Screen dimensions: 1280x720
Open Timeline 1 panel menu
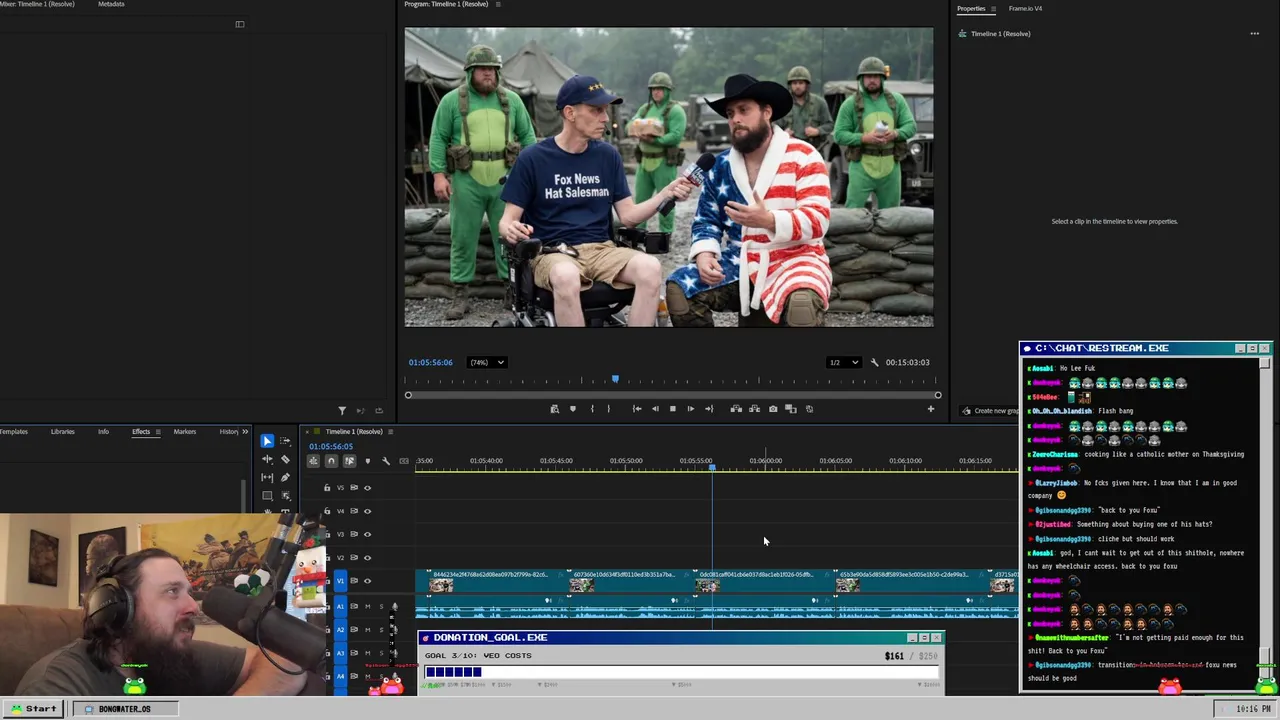pyautogui.click(x=391, y=432)
